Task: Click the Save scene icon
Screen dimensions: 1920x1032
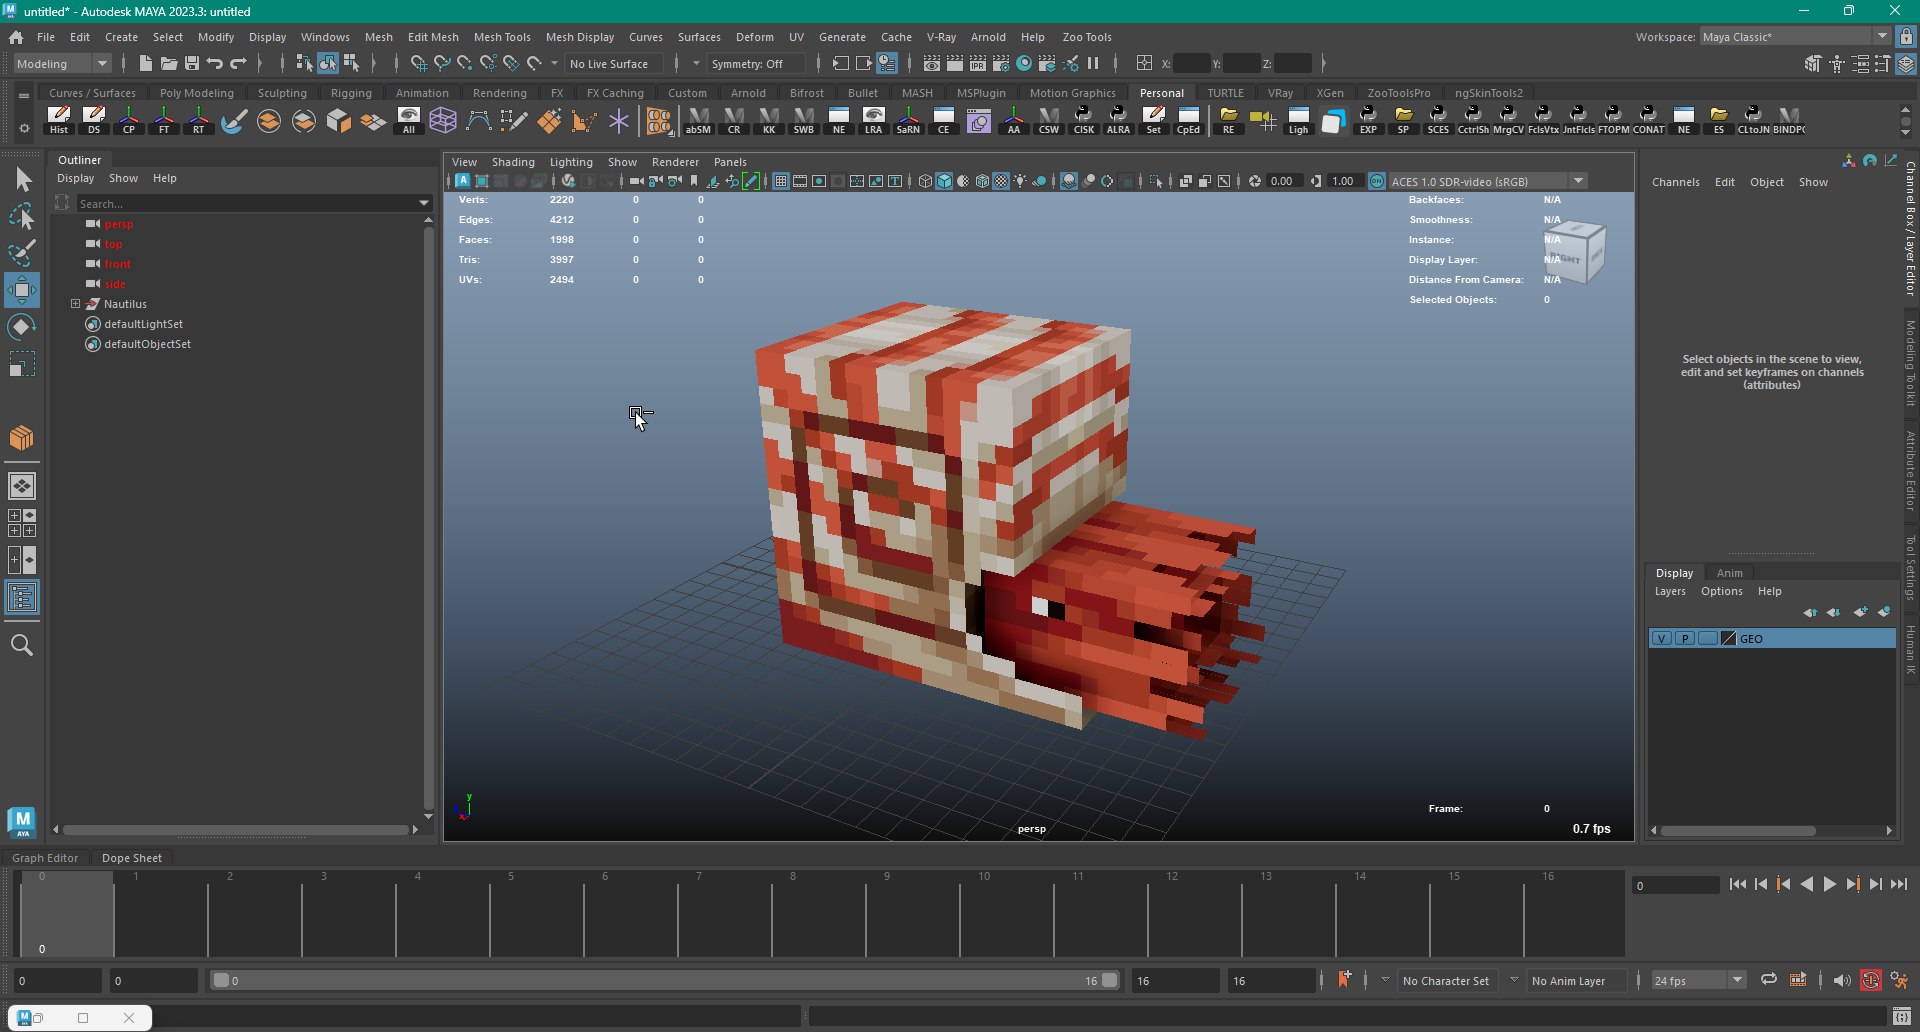Action: tap(192, 63)
